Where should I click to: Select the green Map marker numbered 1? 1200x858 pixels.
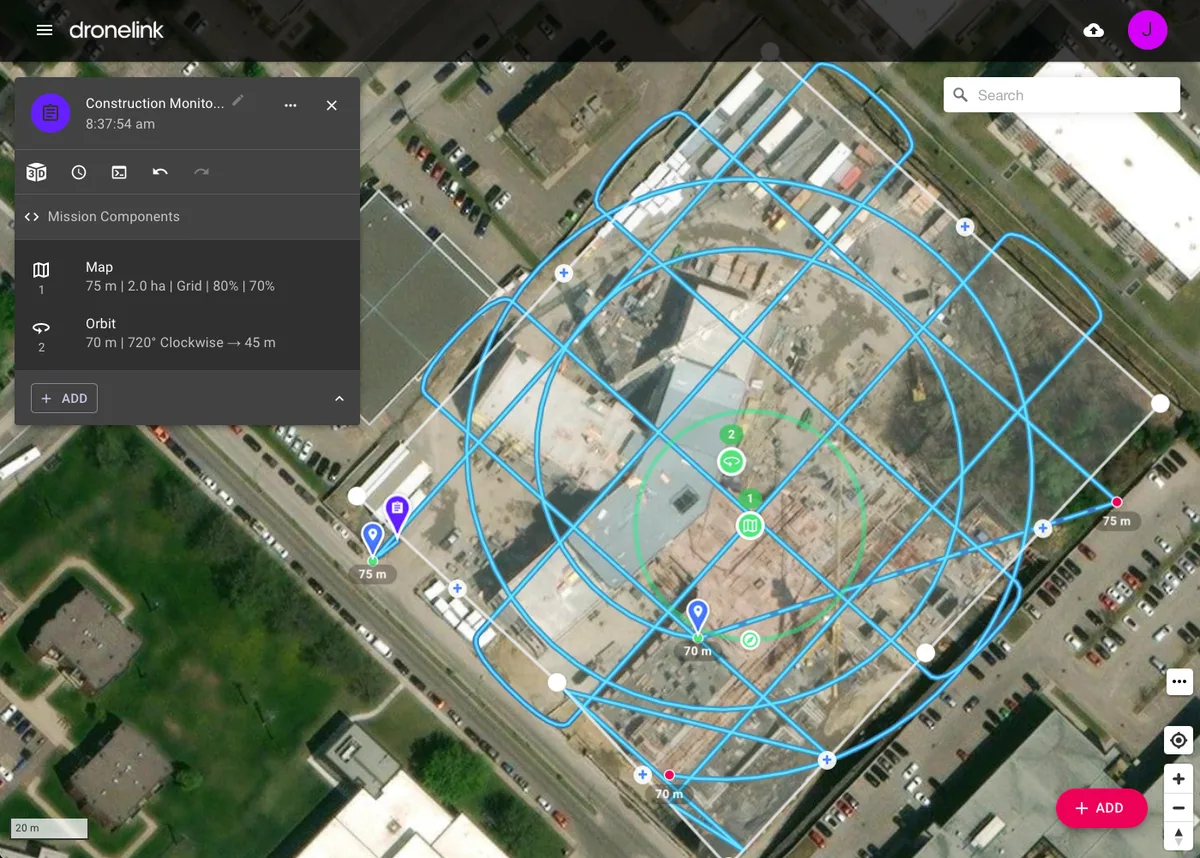point(750,525)
